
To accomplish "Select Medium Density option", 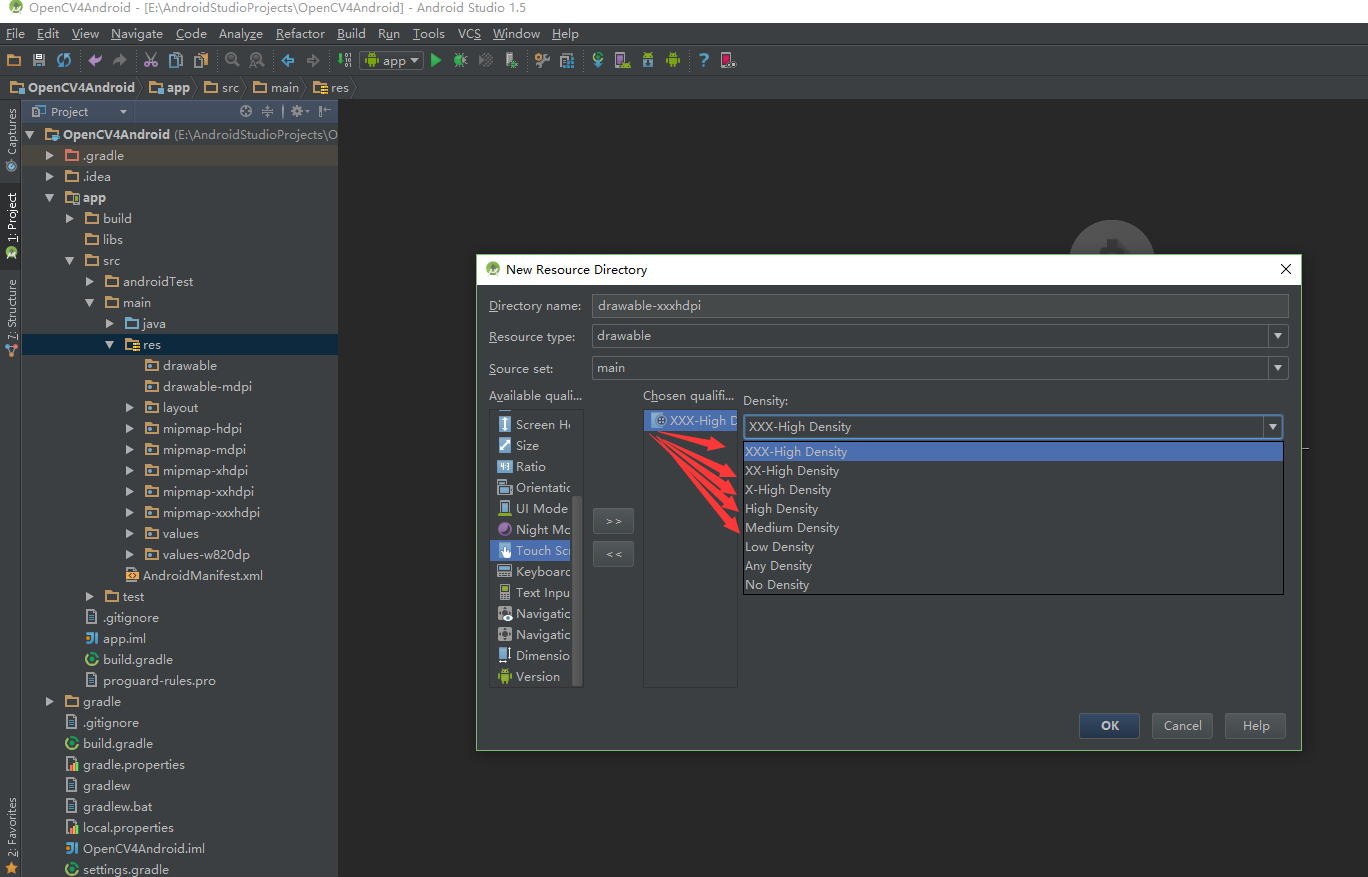I will pyautogui.click(x=1013, y=528).
